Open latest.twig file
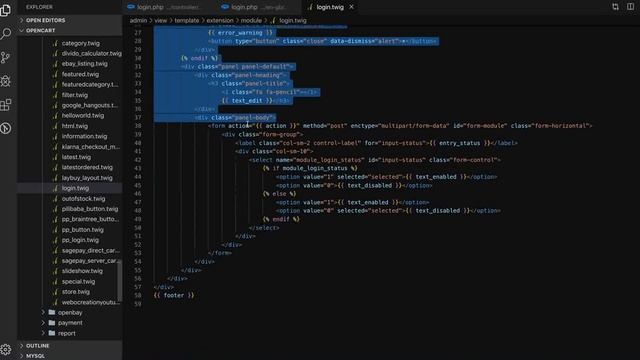 pos(76,157)
